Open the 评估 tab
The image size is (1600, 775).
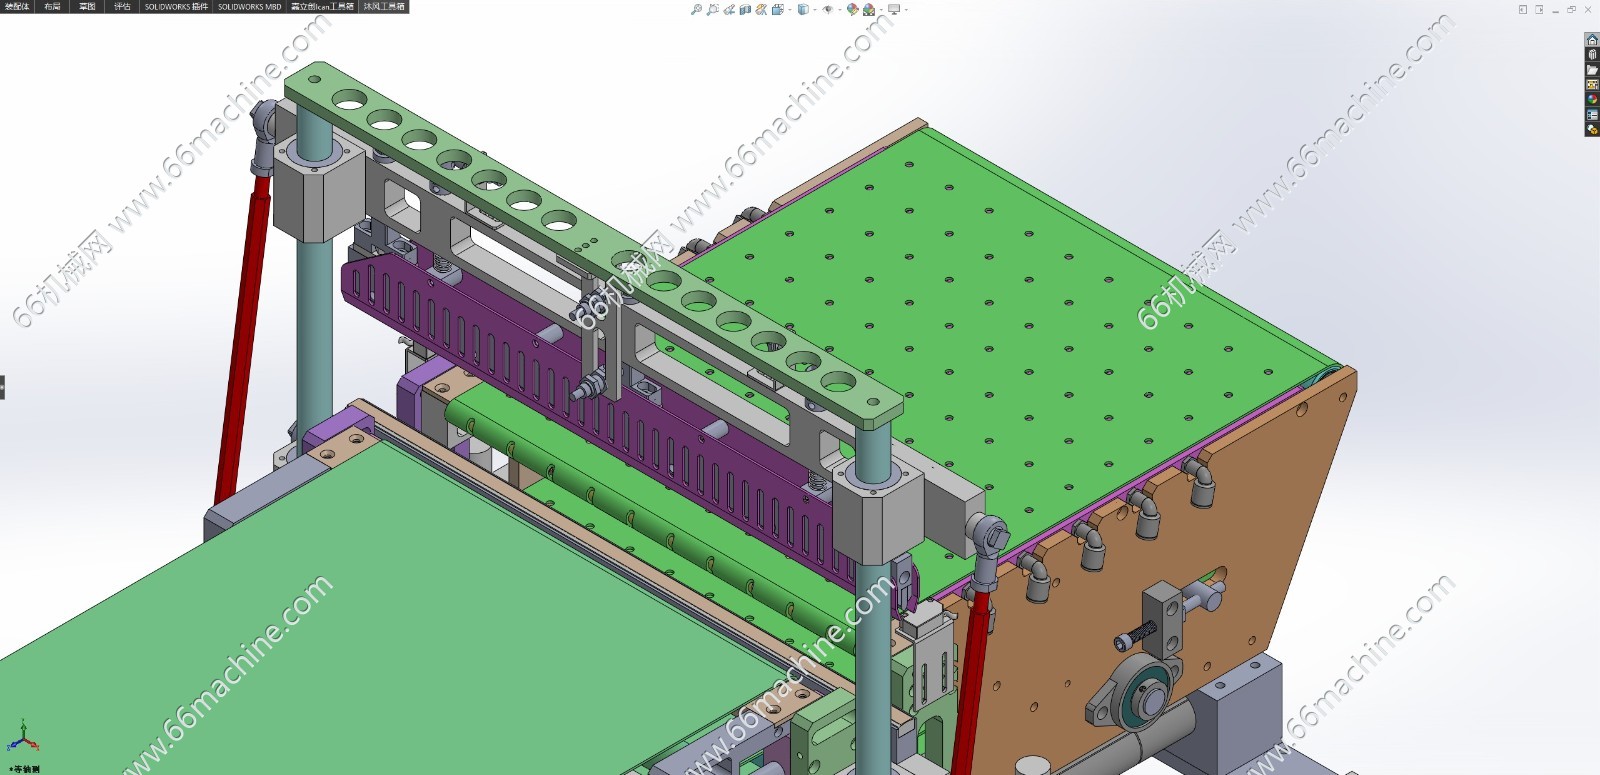122,6
